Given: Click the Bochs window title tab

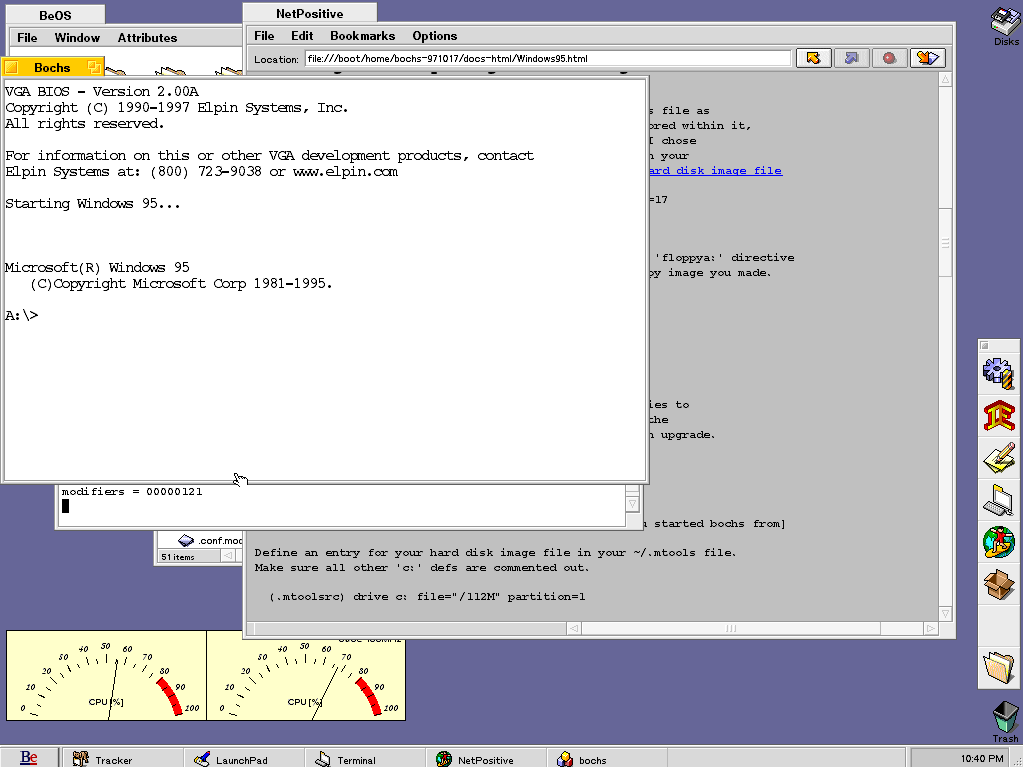Looking at the screenshot, I should click(52, 67).
